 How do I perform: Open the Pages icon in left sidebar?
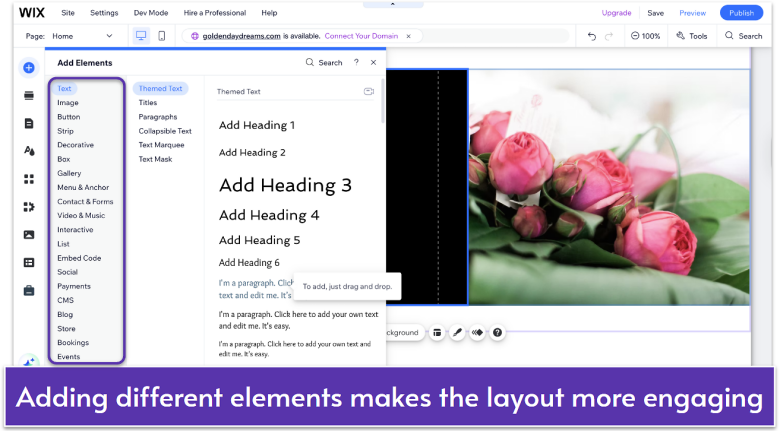pos(29,123)
